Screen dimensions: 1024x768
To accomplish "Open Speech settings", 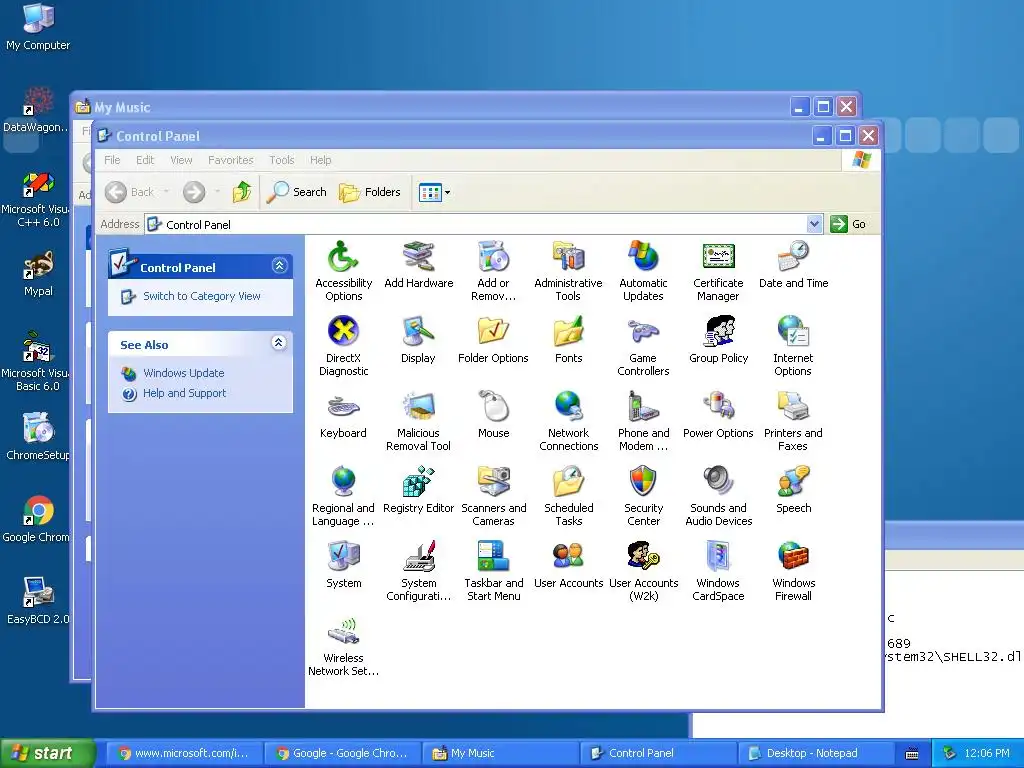I will click(793, 490).
